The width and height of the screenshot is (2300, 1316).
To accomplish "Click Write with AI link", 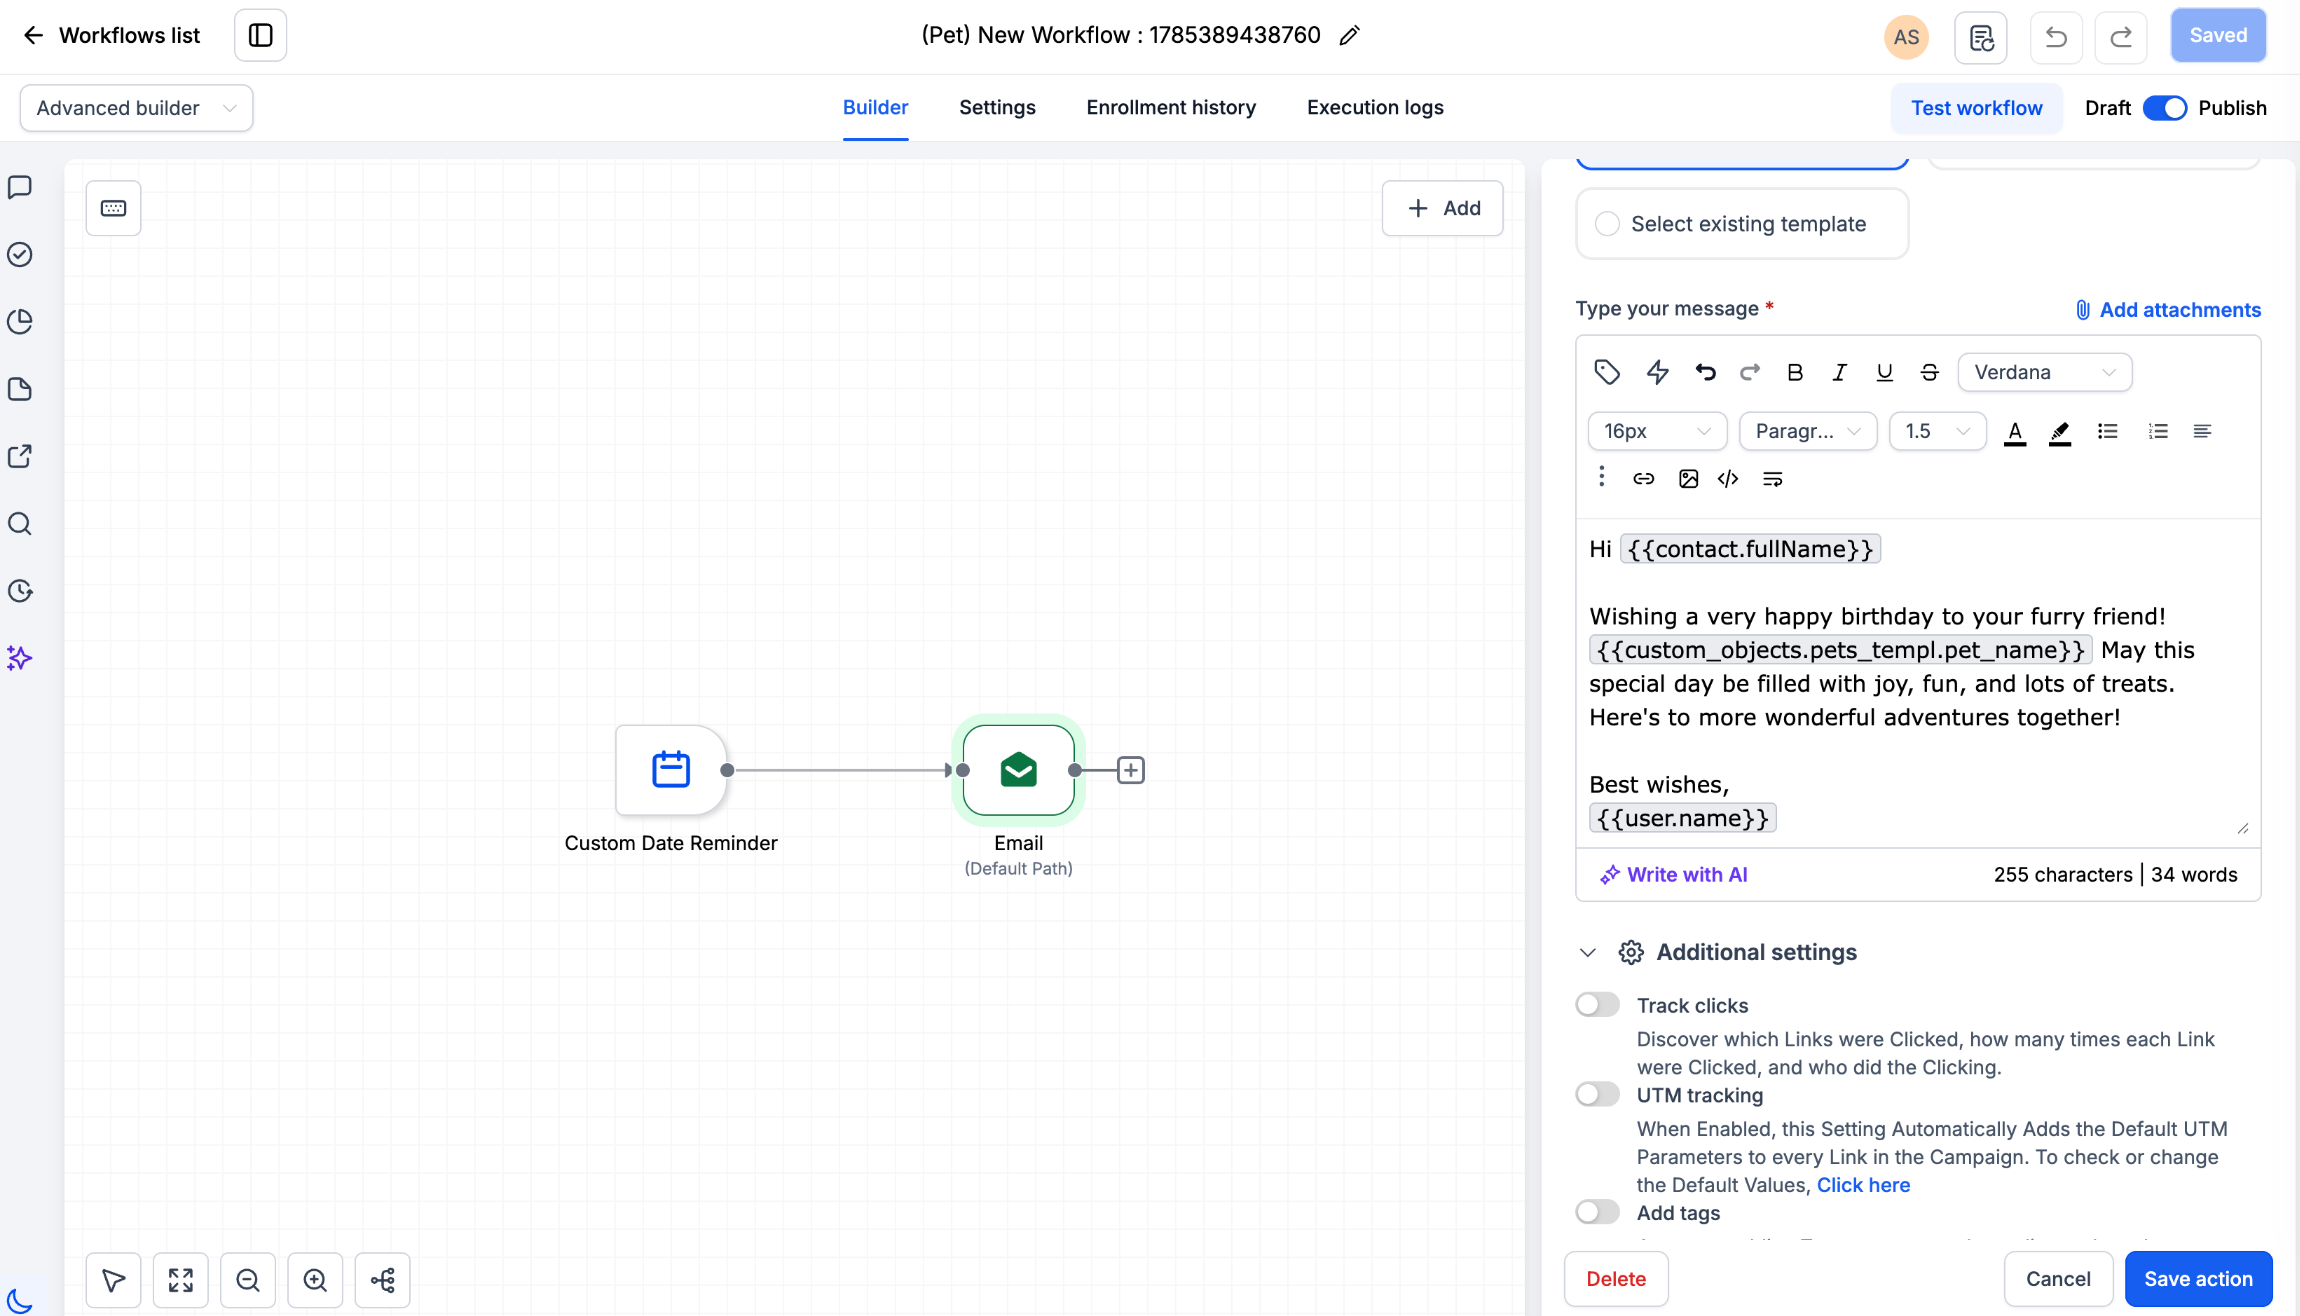I will tap(1673, 875).
